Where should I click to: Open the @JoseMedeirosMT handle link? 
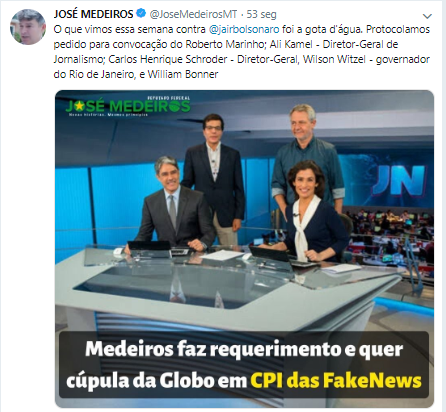coord(193,14)
